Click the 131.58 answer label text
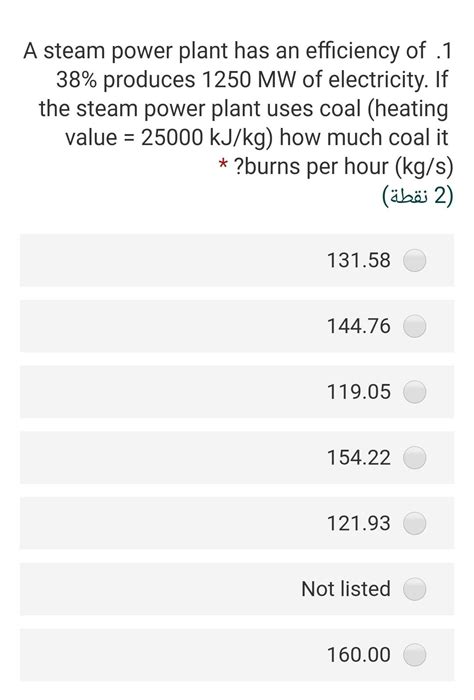The width and height of the screenshot is (474, 700). tap(359, 260)
